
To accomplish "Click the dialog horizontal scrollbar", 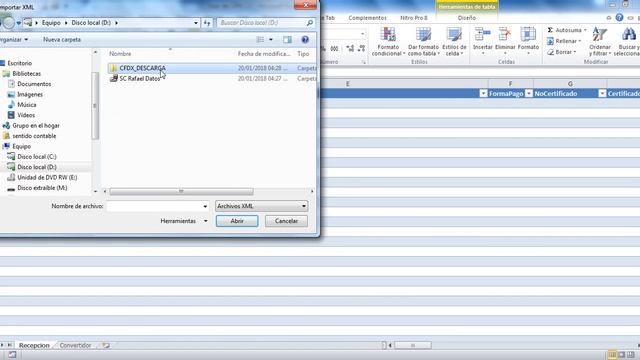I will [181, 191].
